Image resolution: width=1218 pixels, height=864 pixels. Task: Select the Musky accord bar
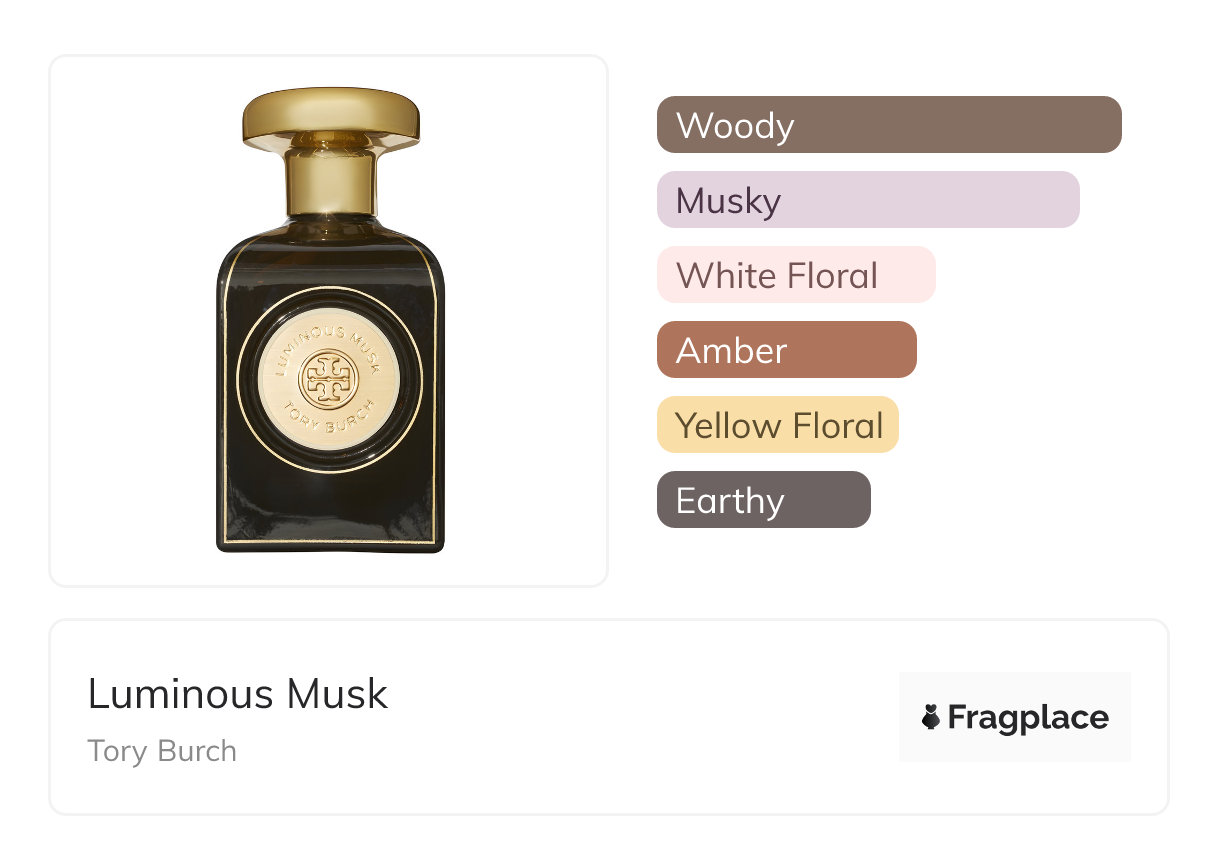pos(867,200)
